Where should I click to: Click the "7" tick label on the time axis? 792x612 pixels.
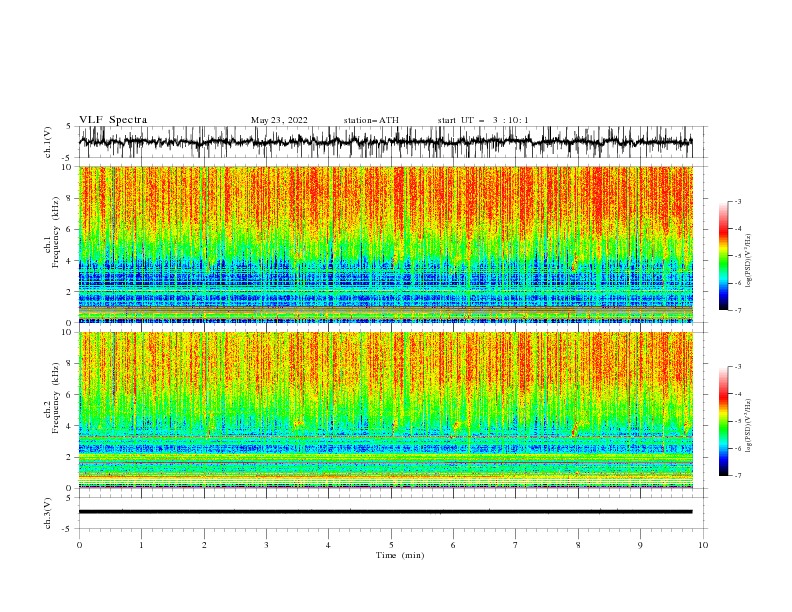(516, 545)
